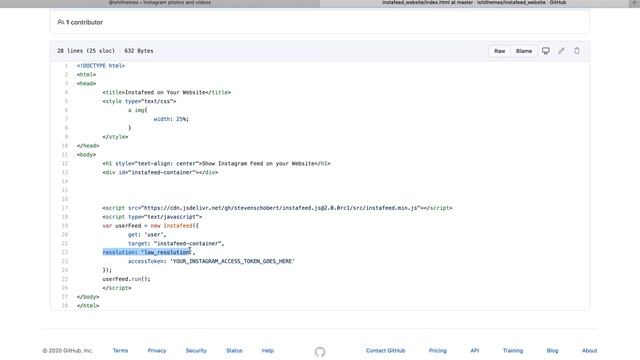This screenshot has width=640, height=360.
Task: Click line number 22 of the file
Action: (x=64, y=252)
